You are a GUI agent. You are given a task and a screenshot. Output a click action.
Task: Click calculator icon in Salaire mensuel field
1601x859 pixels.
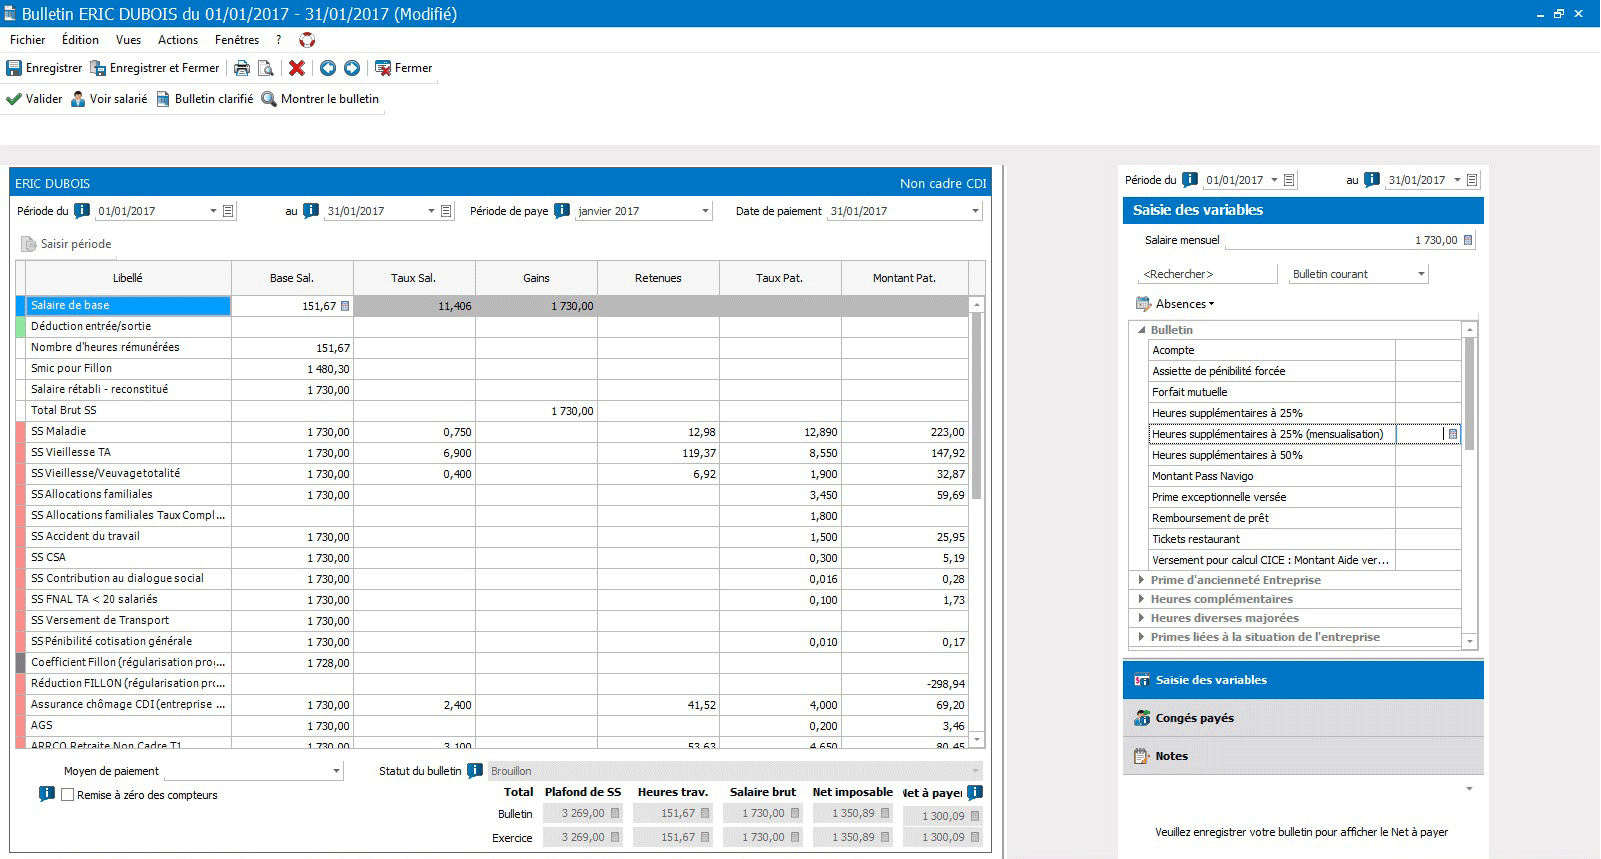(1467, 240)
